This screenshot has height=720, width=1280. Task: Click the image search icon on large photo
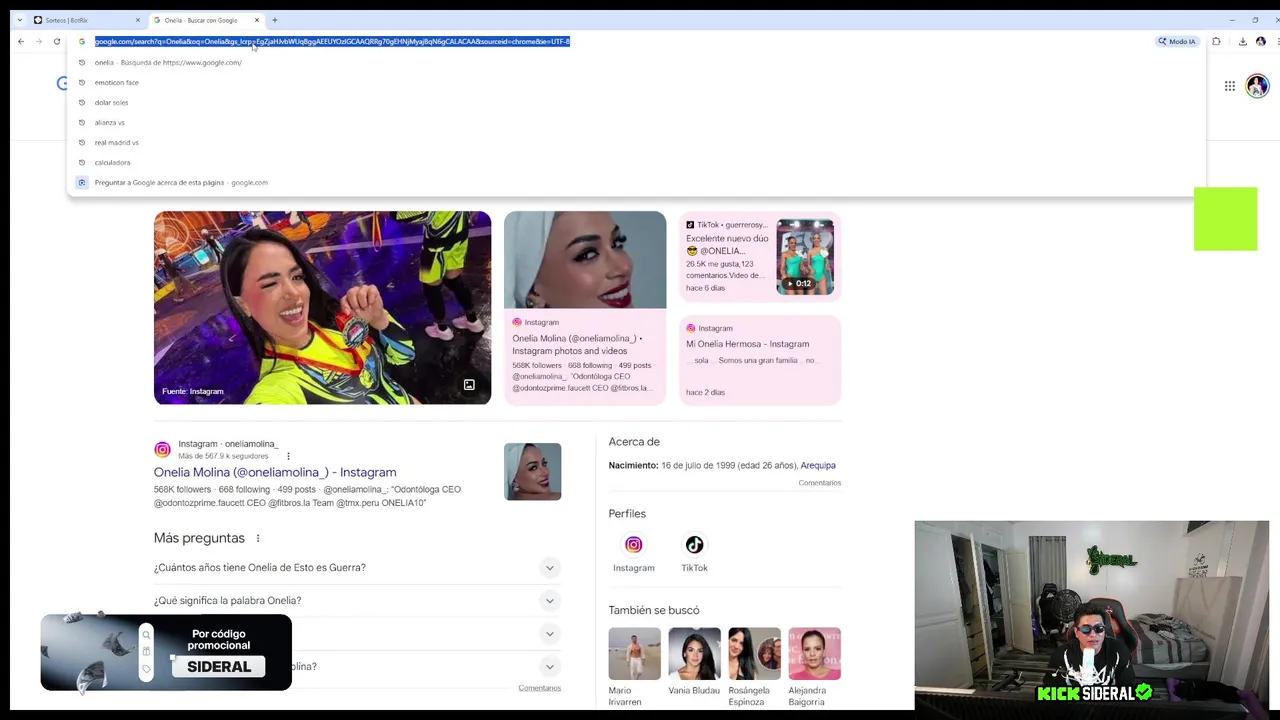[x=469, y=385]
